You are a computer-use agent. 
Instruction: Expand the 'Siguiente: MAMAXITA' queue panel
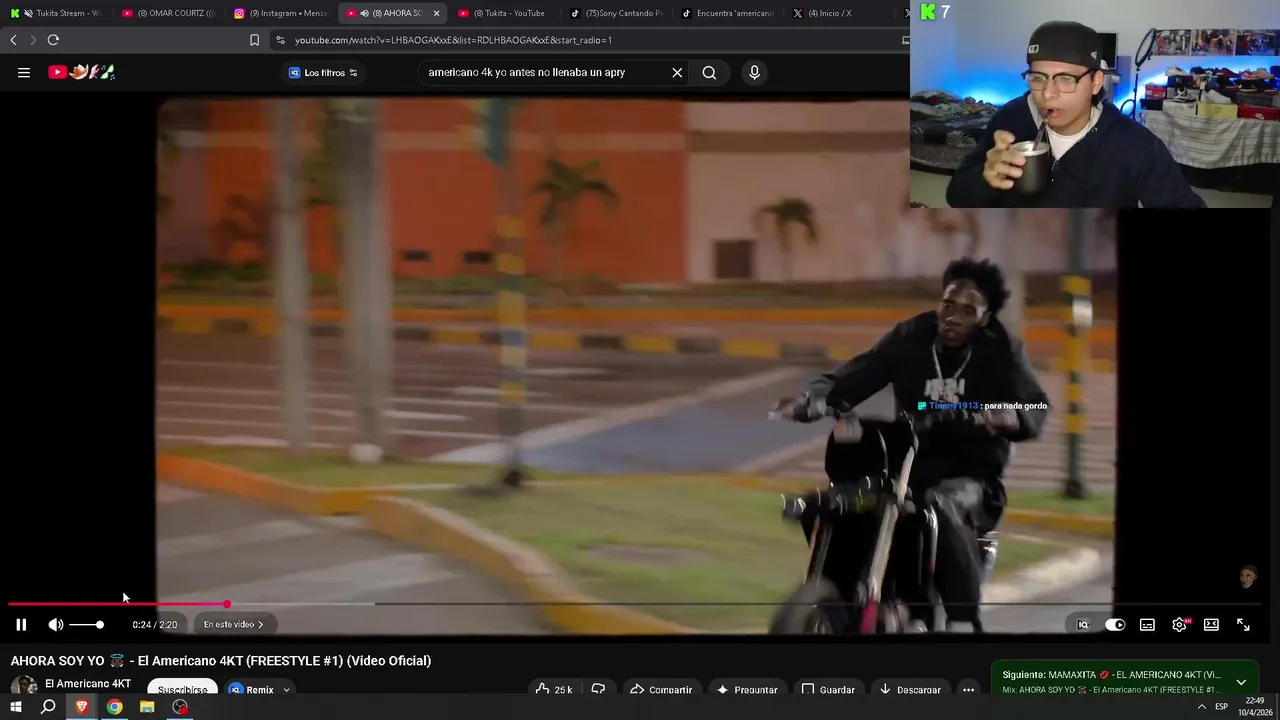click(x=1241, y=682)
